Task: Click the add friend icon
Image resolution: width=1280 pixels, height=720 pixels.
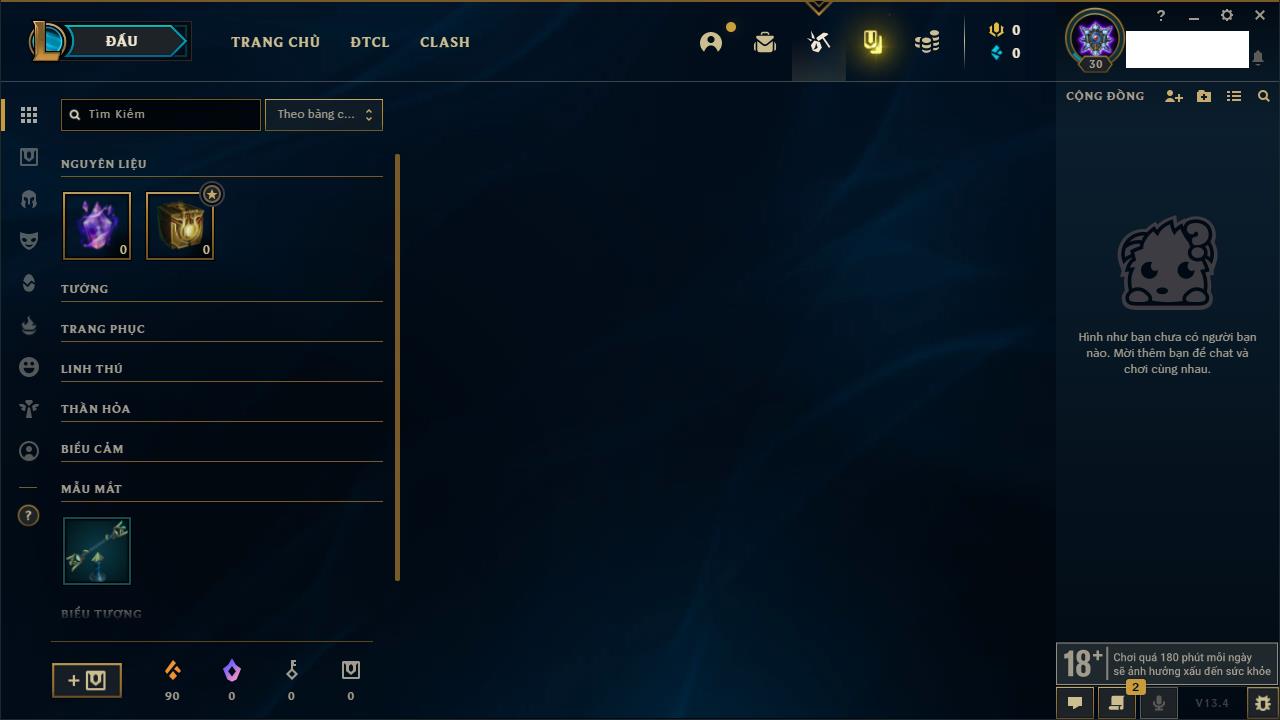Action: point(1174,96)
